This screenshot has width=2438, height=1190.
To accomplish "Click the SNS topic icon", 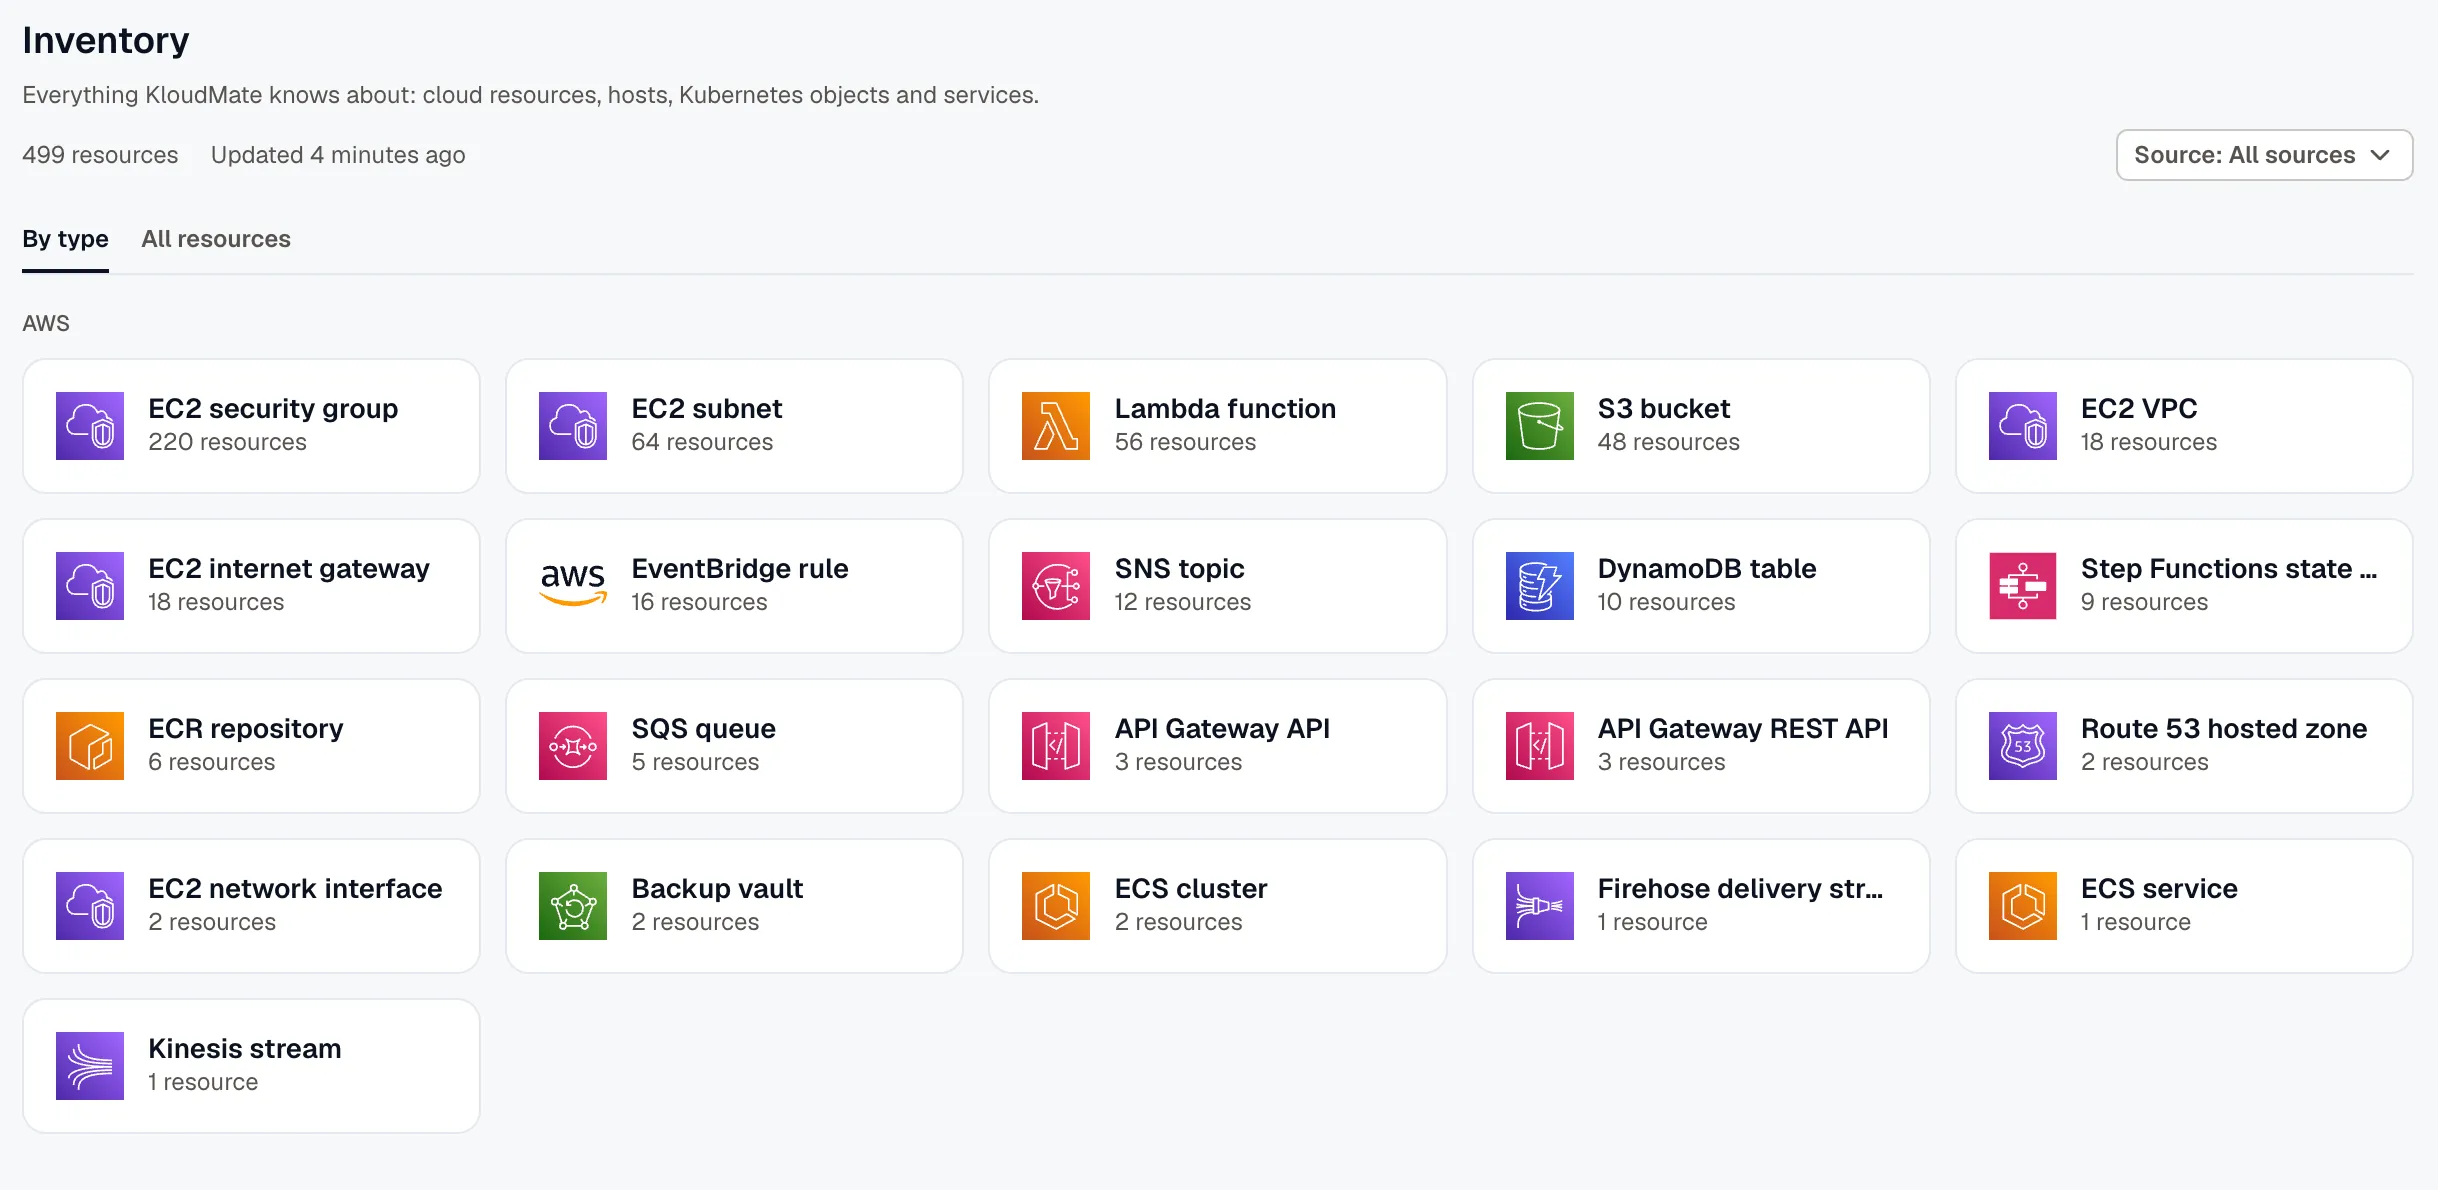I will (x=1056, y=586).
